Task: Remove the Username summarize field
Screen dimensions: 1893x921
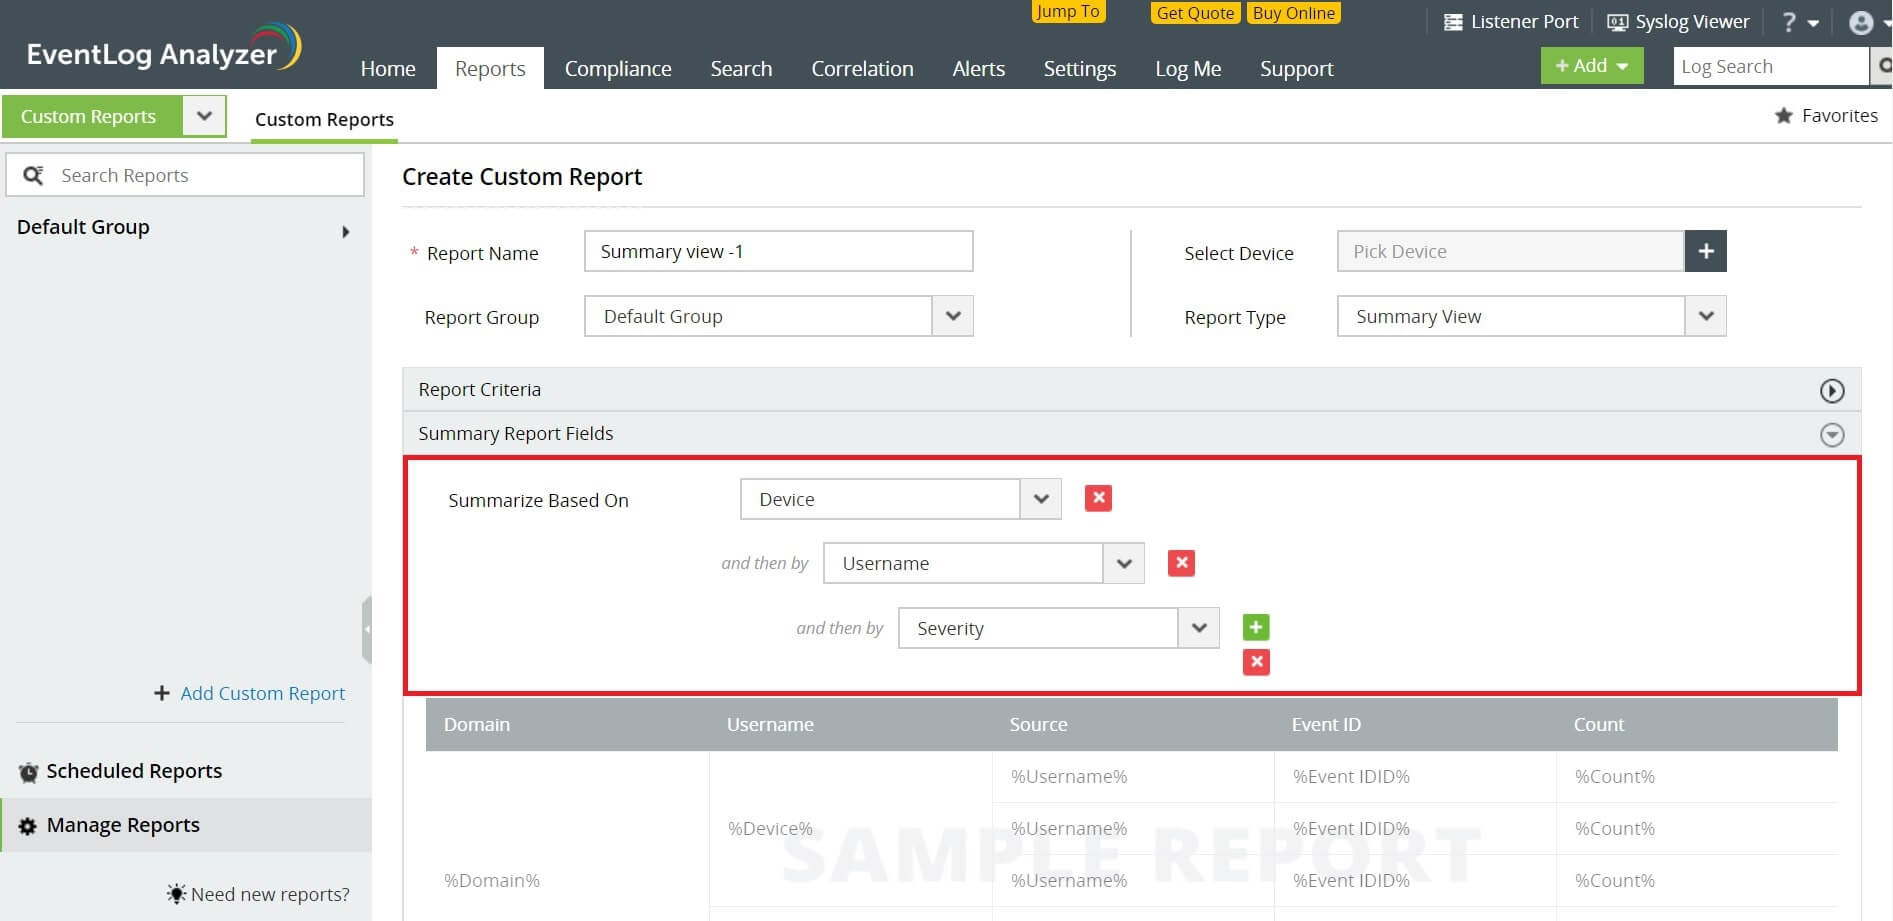Action: coord(1181,563)
